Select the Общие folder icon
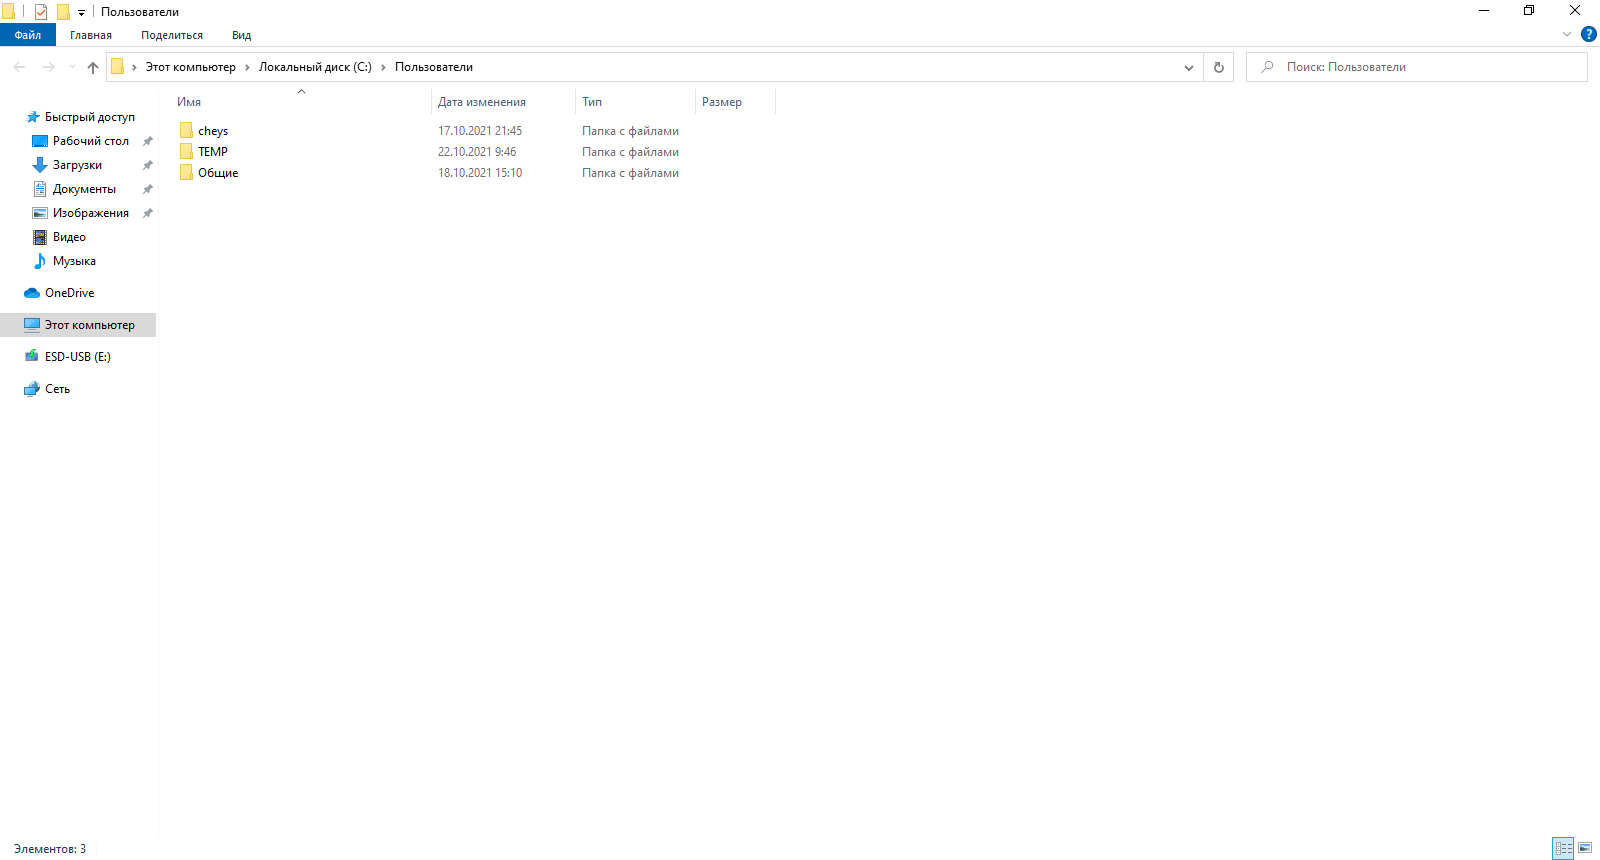The width and height of the screenshot is (1600, 860). click(x=186, y=173)
